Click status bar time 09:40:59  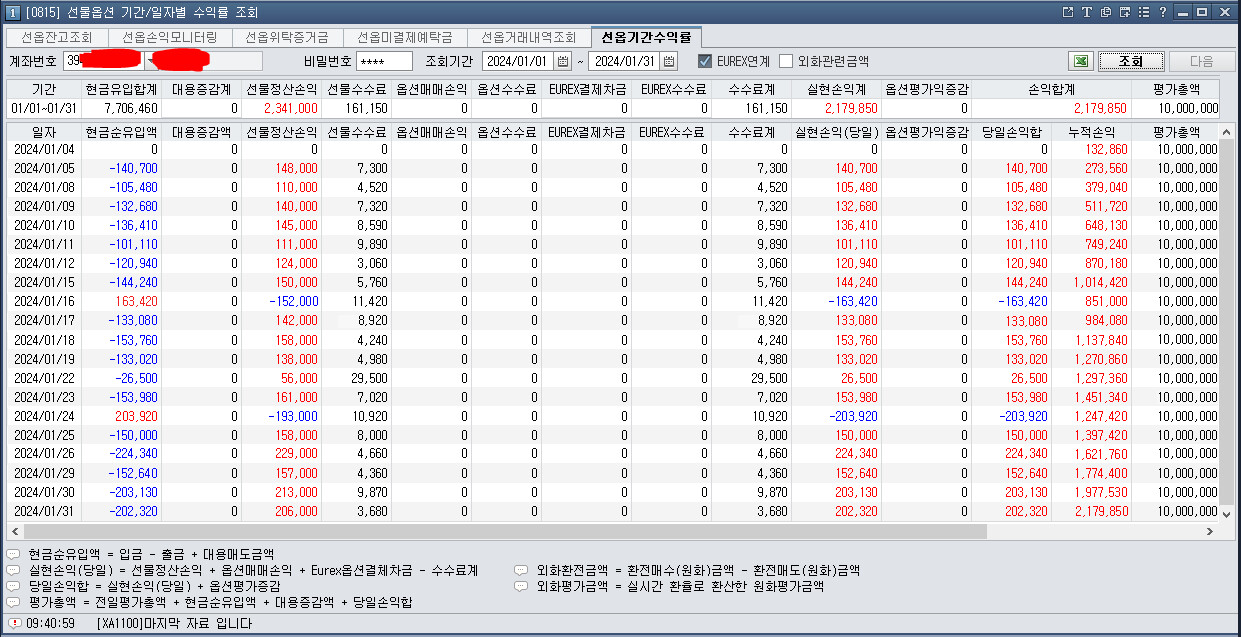[x=51, y=623]
